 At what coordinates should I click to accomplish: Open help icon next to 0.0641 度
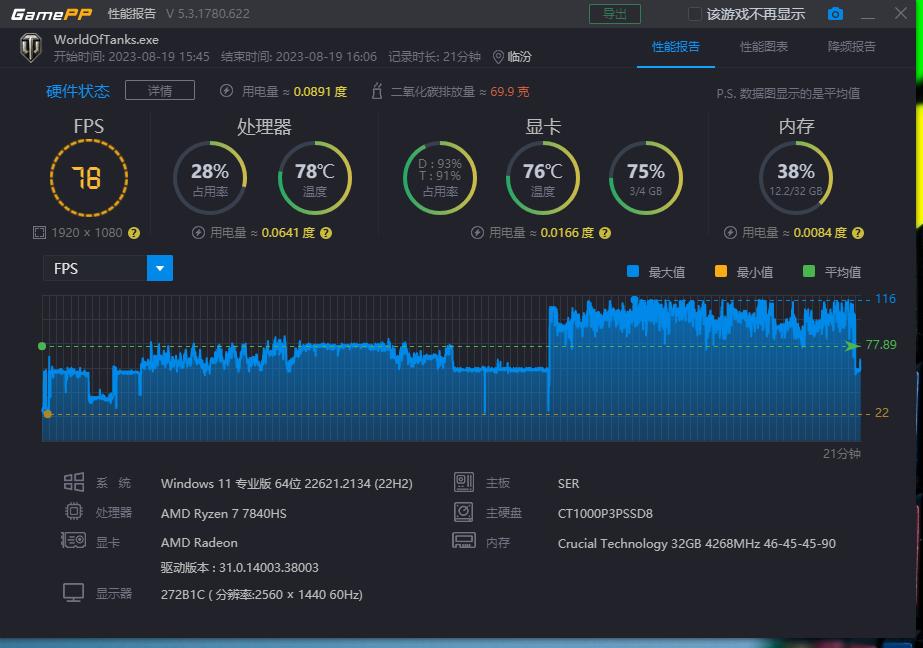[x=326, y=233]
